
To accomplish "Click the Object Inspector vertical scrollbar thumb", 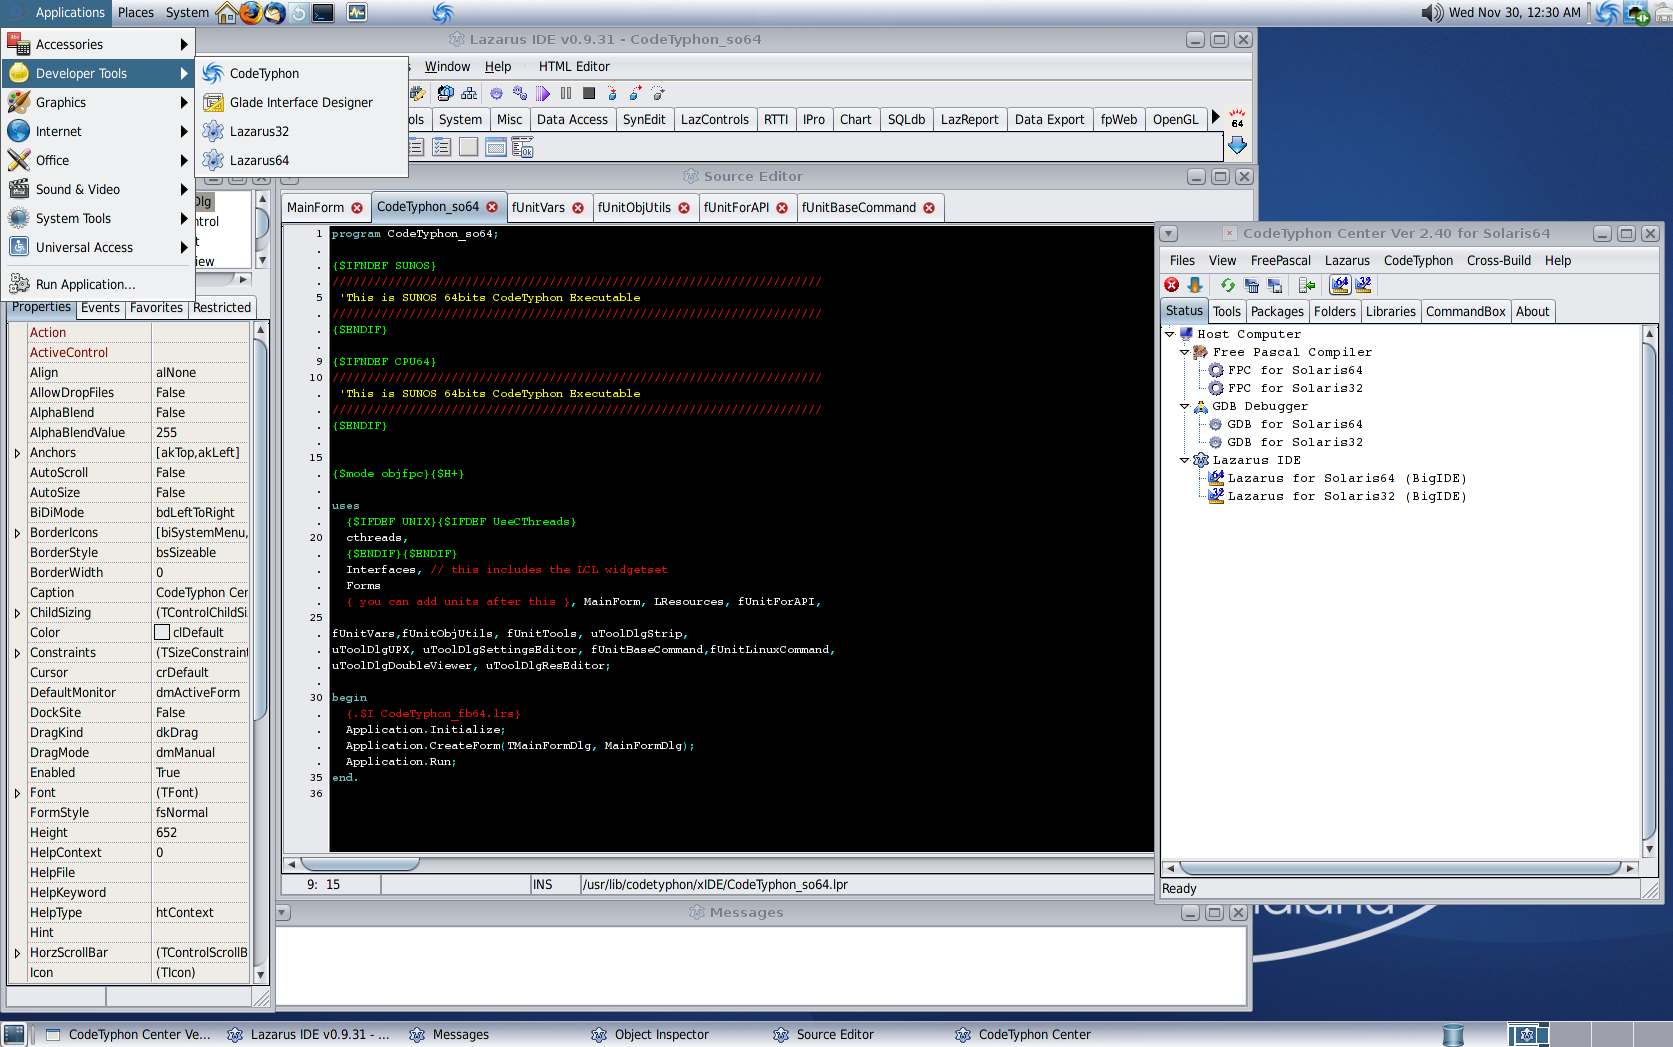I will [x=261, y=530].
